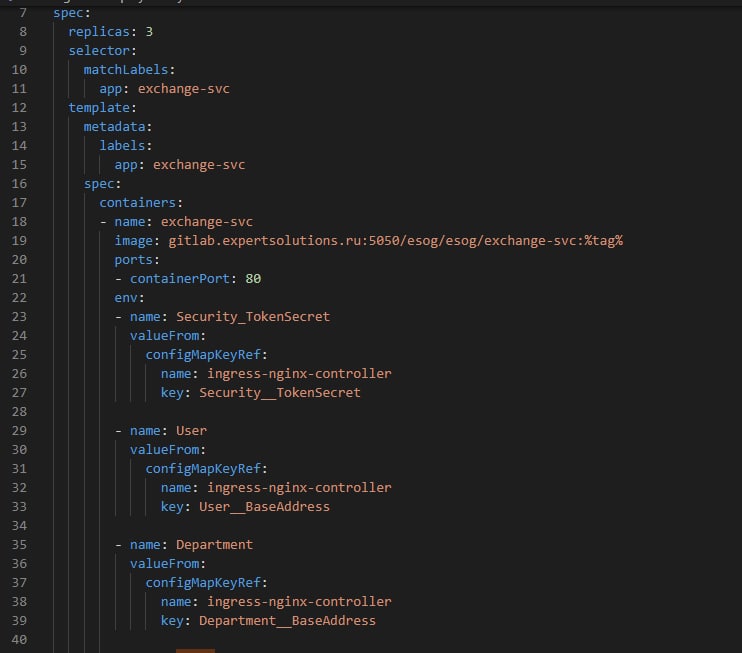The image size is (742, 653).
Task: Click env name 'Department' on line 35
Action: click(214, 545)
